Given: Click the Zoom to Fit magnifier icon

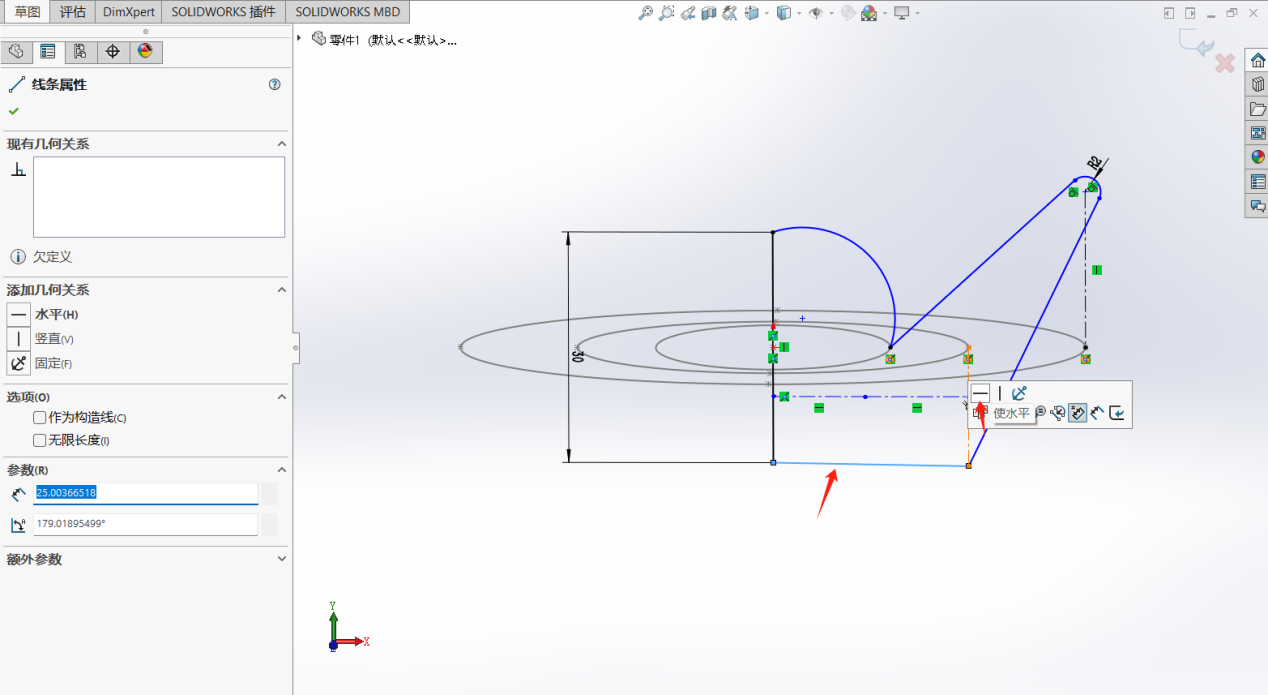Looking at the screenshot, I should point(646,13).
